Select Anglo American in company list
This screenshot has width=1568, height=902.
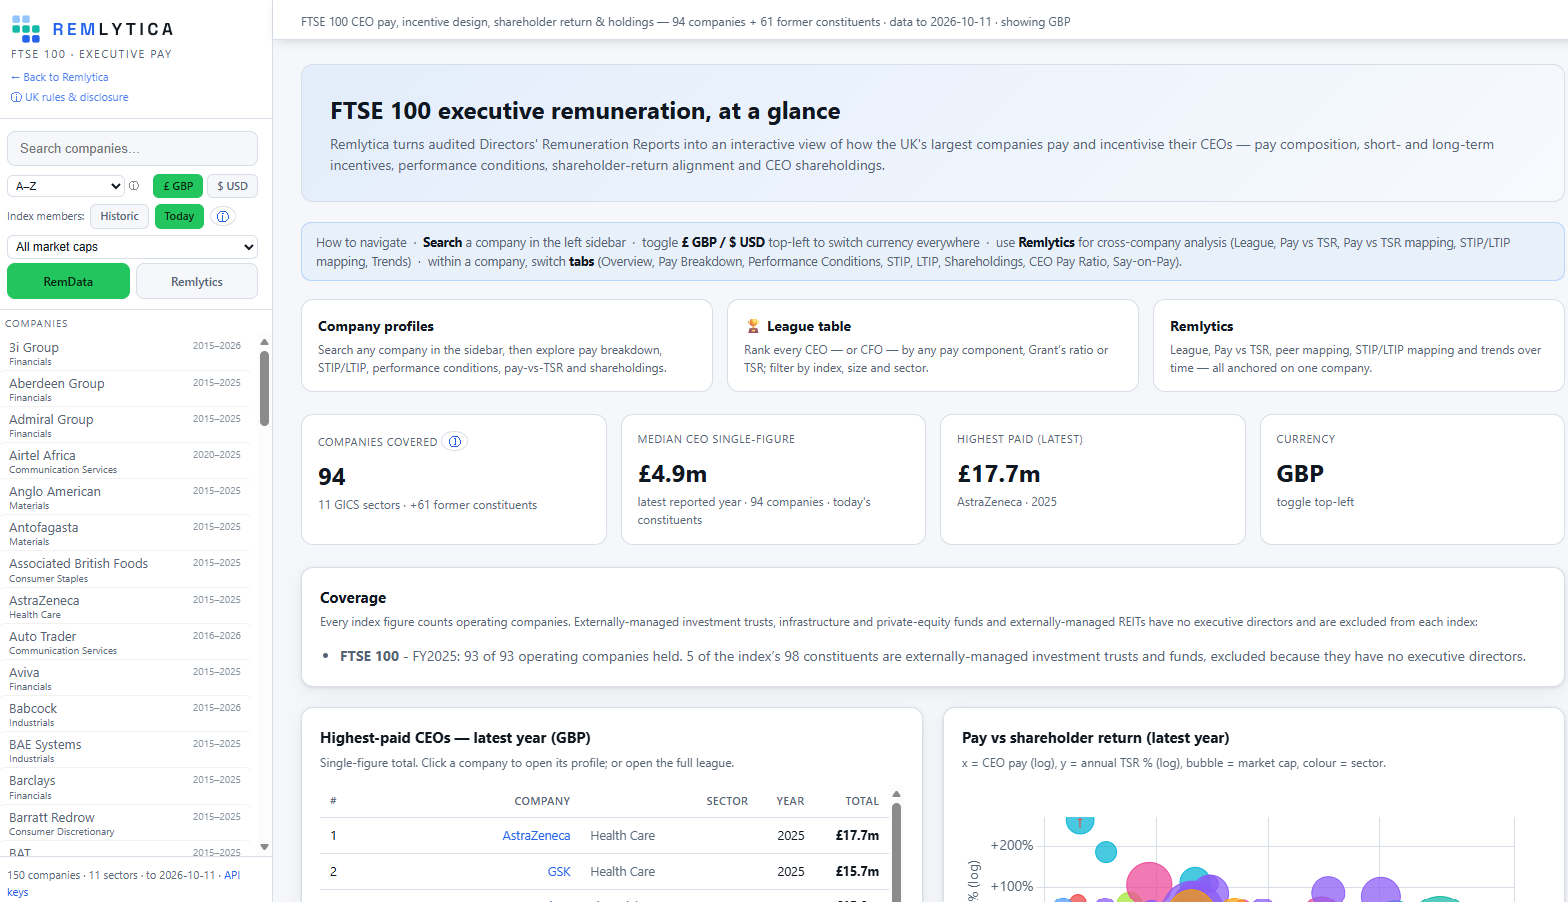(127, 497)
